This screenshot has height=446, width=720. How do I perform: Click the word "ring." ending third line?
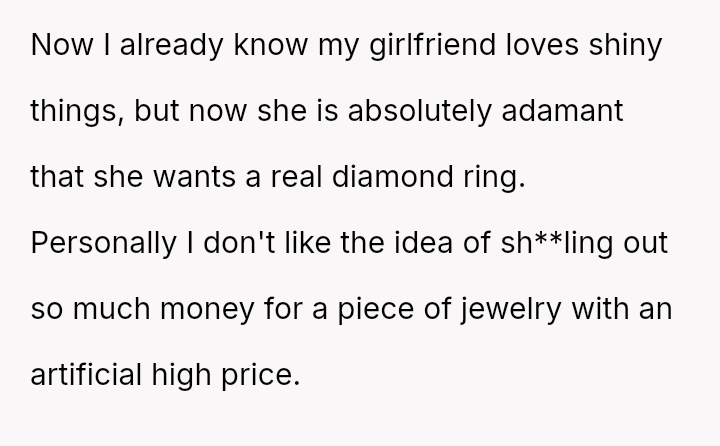tap(495, 178)
